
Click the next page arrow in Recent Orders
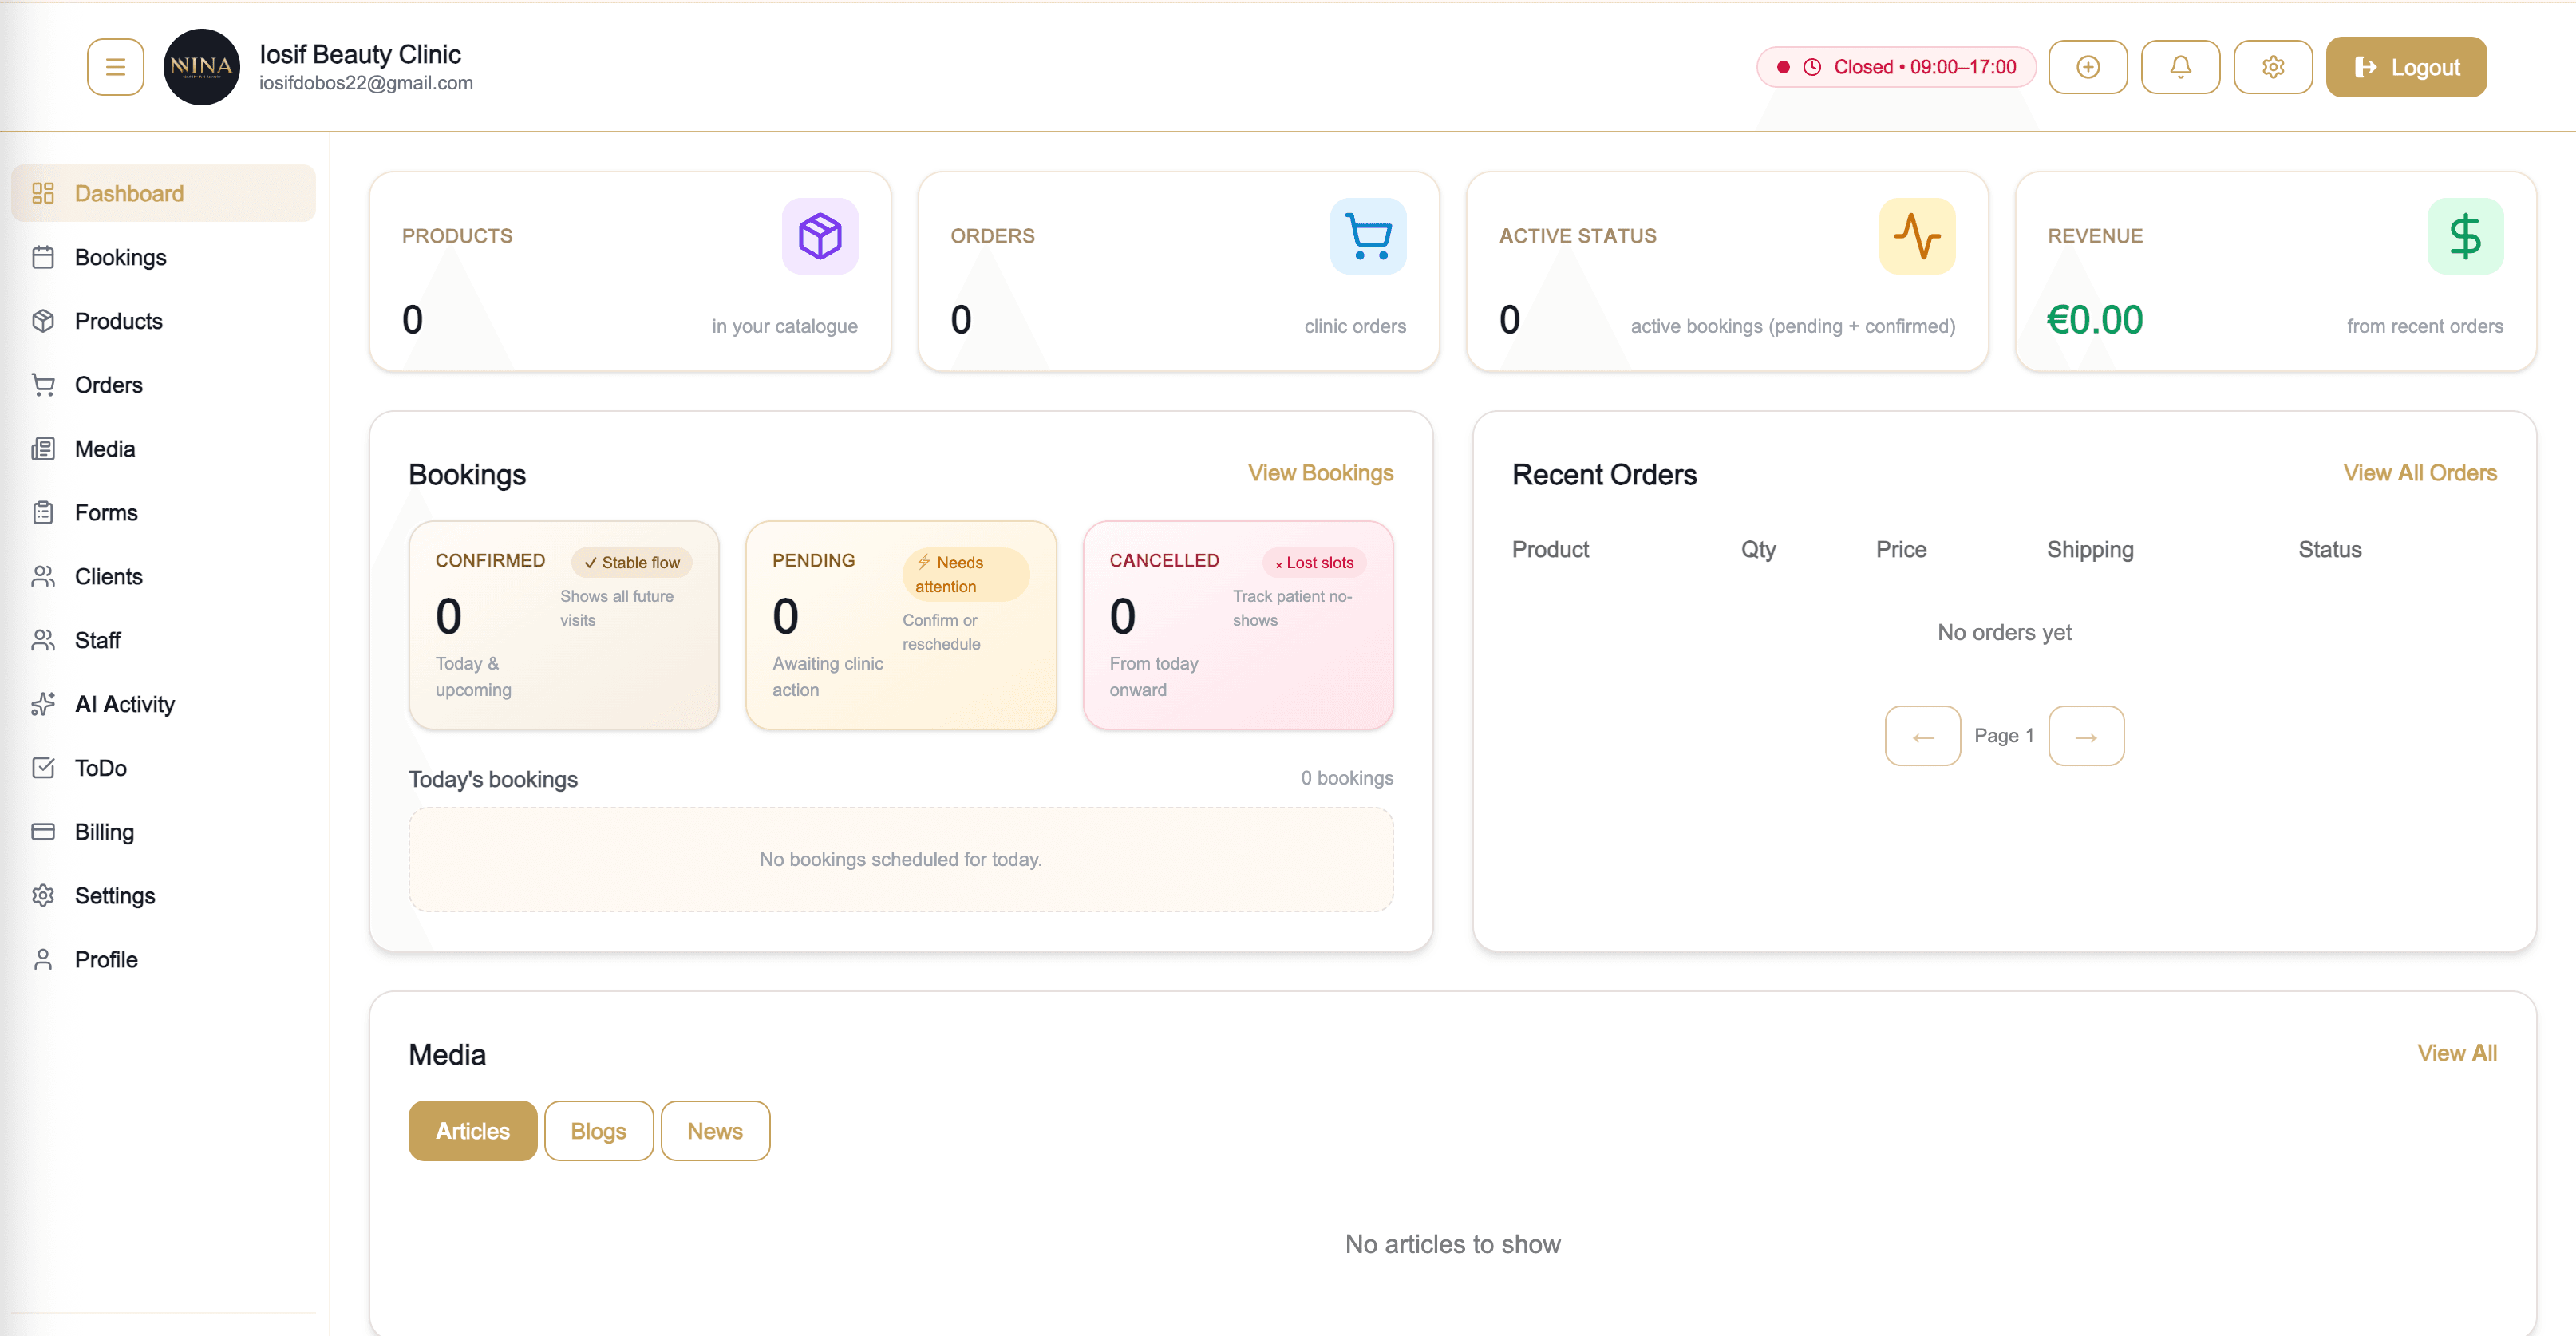coord(2086,735)
